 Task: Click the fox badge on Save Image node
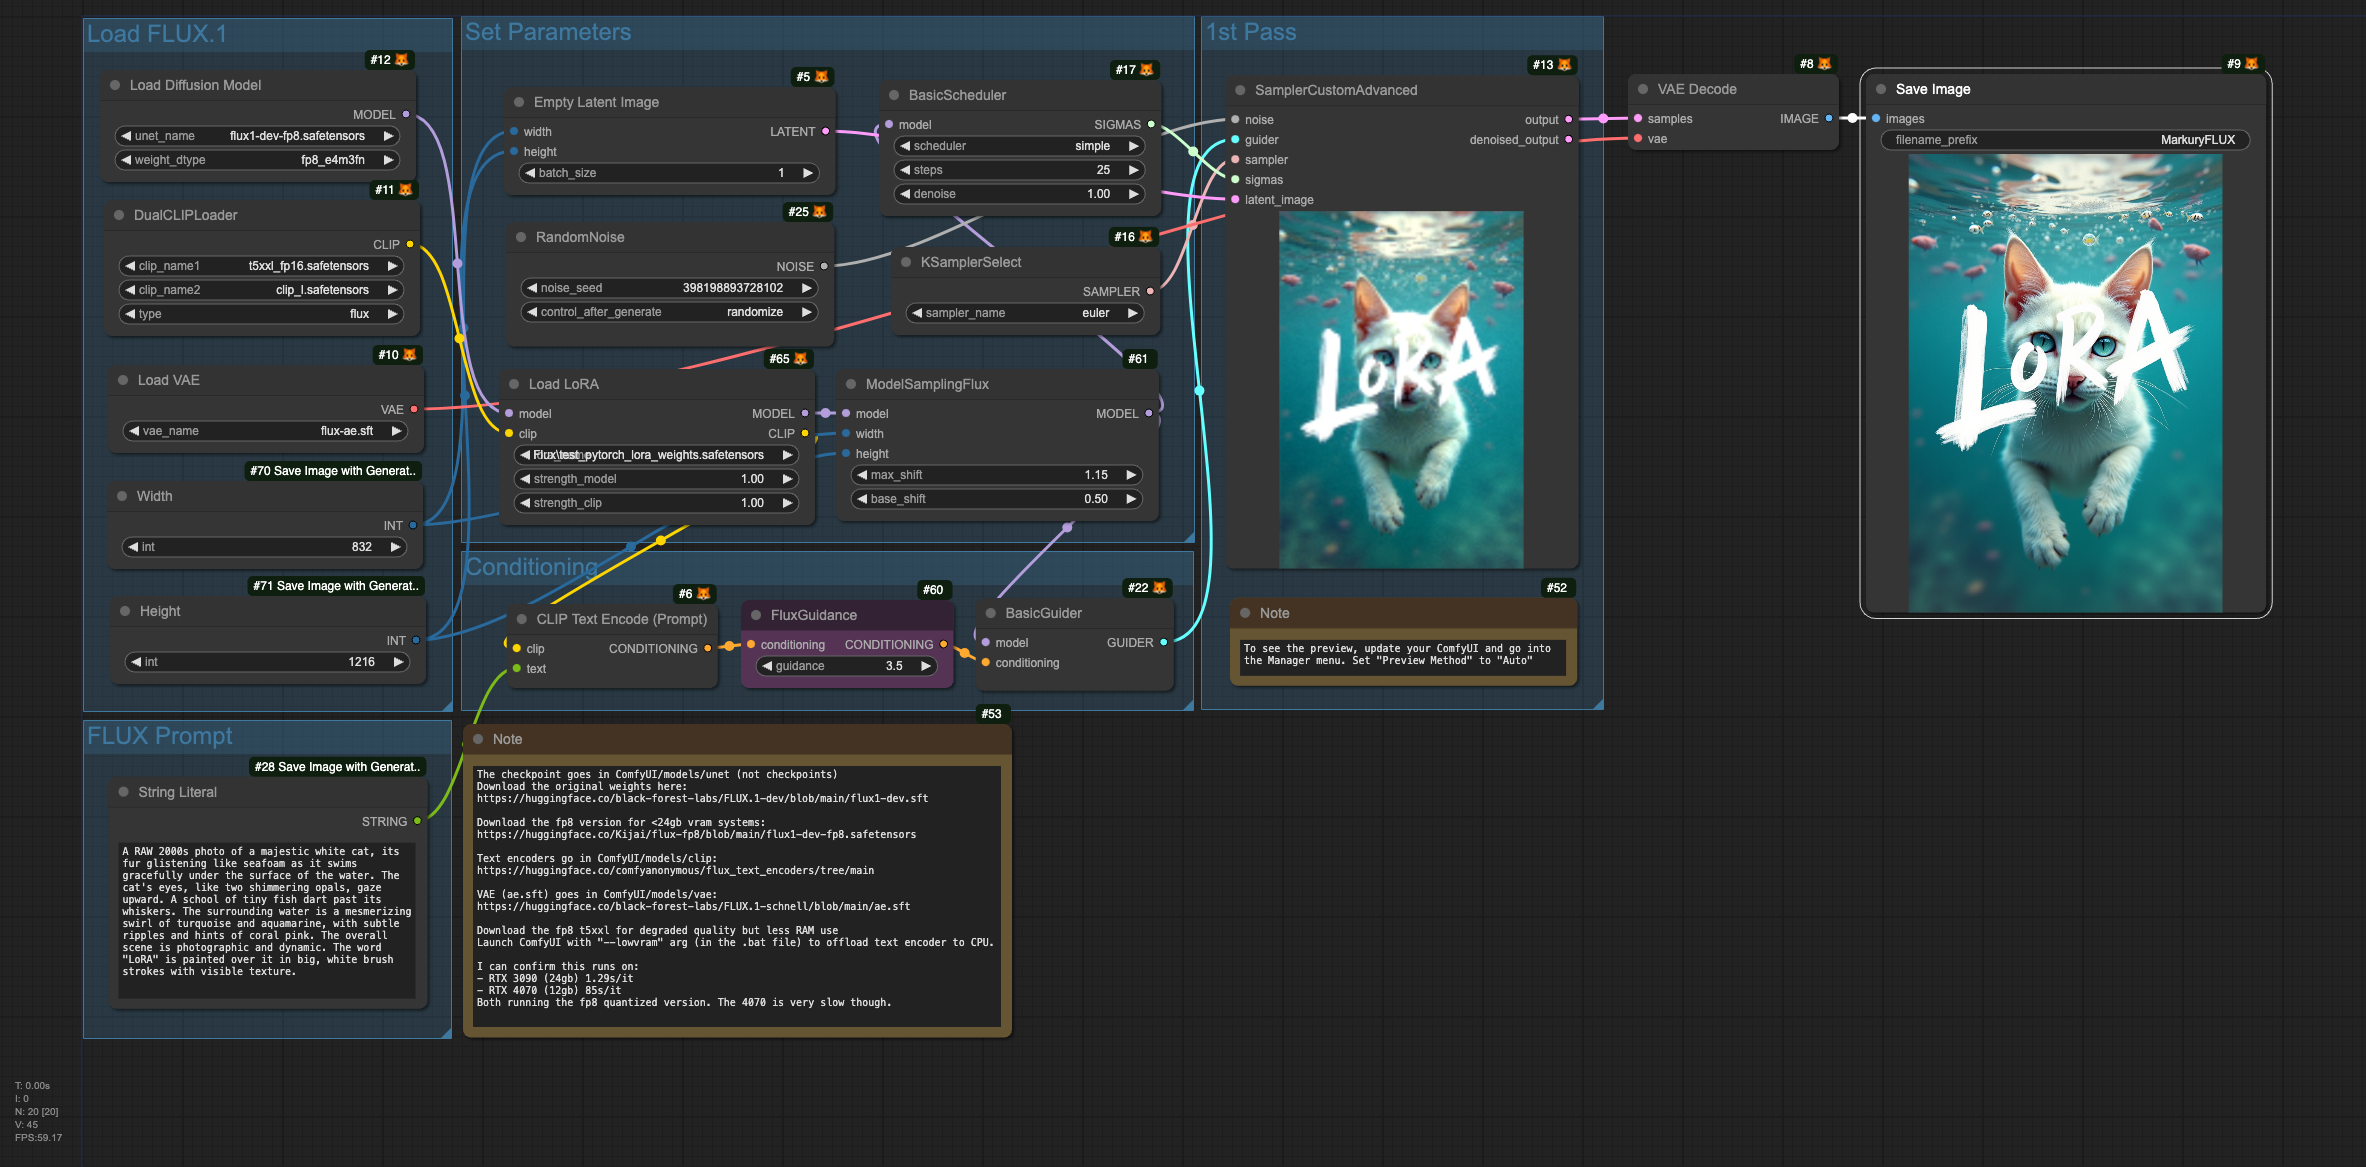[2251, 64]
